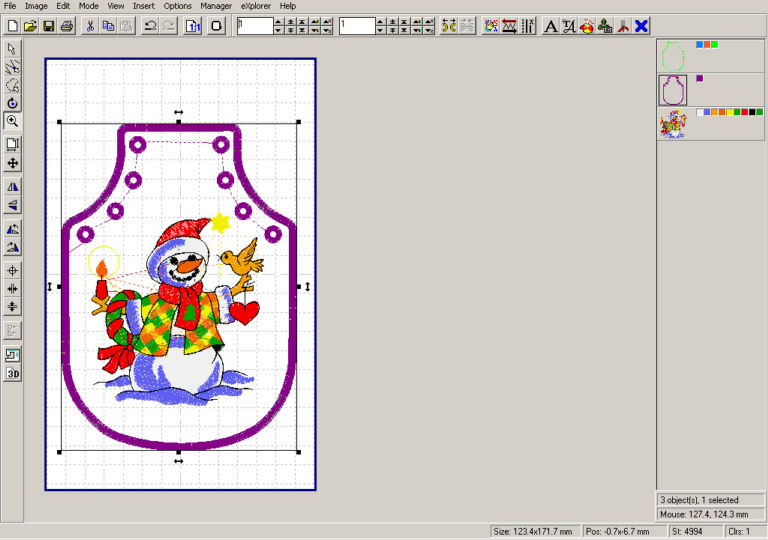Copy the selected object
The image size is (768, 540).
coord(108,26)
